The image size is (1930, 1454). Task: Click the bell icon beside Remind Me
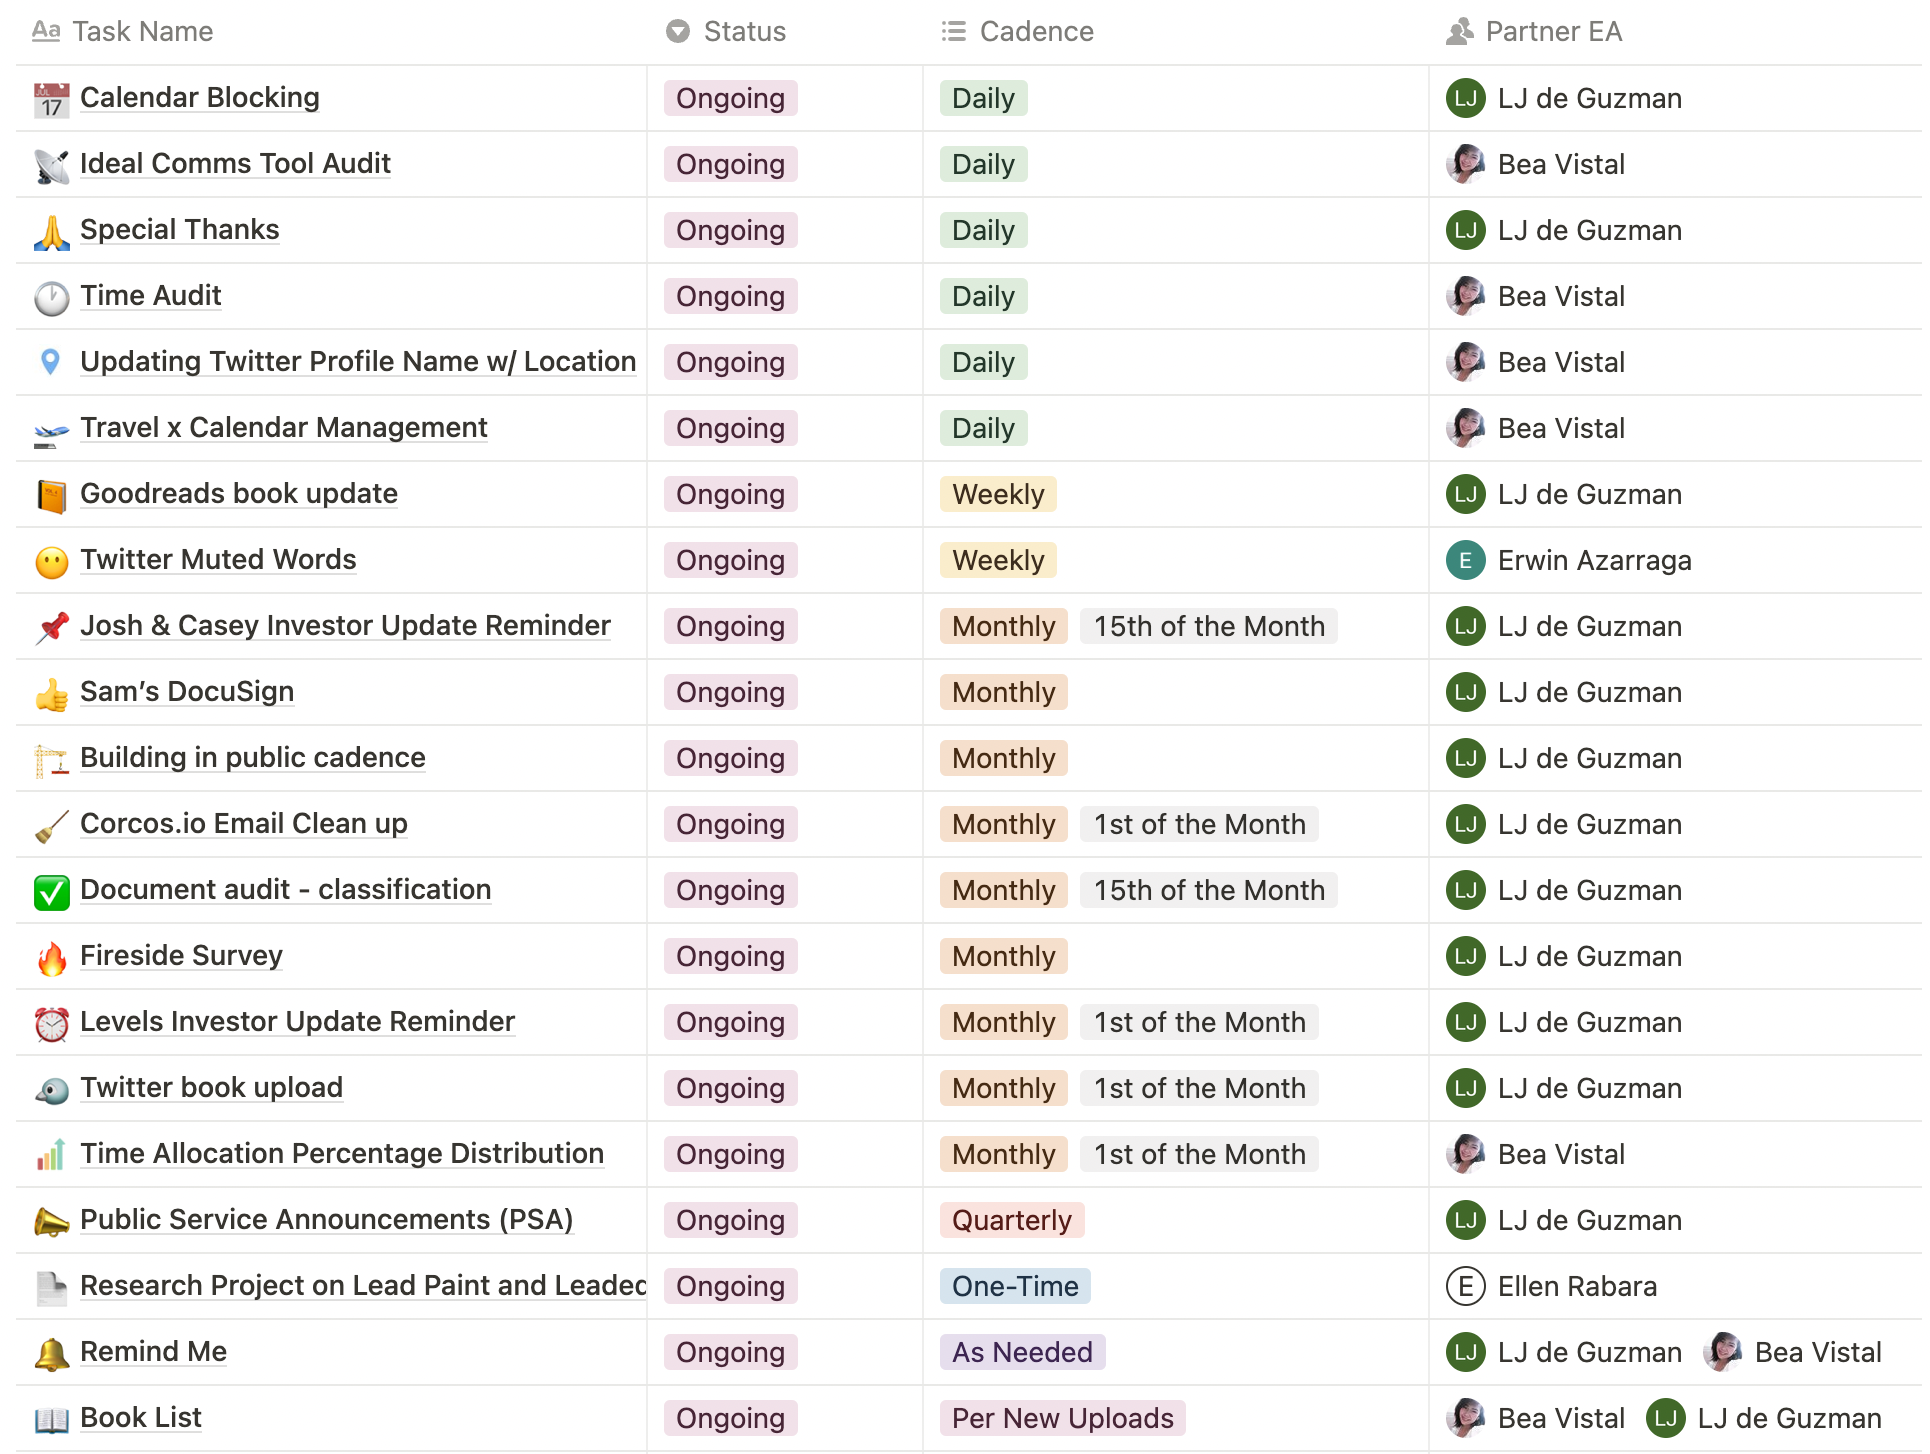pos(51,1353)
